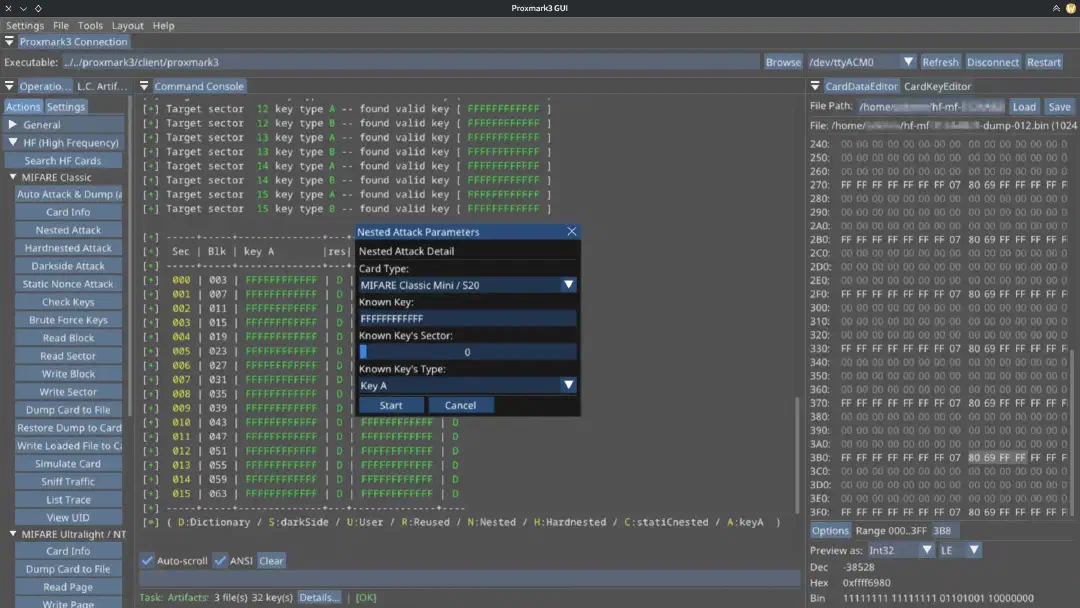
Task: Click Read Block
Action: pyautogui.click(x=68, y=337)
